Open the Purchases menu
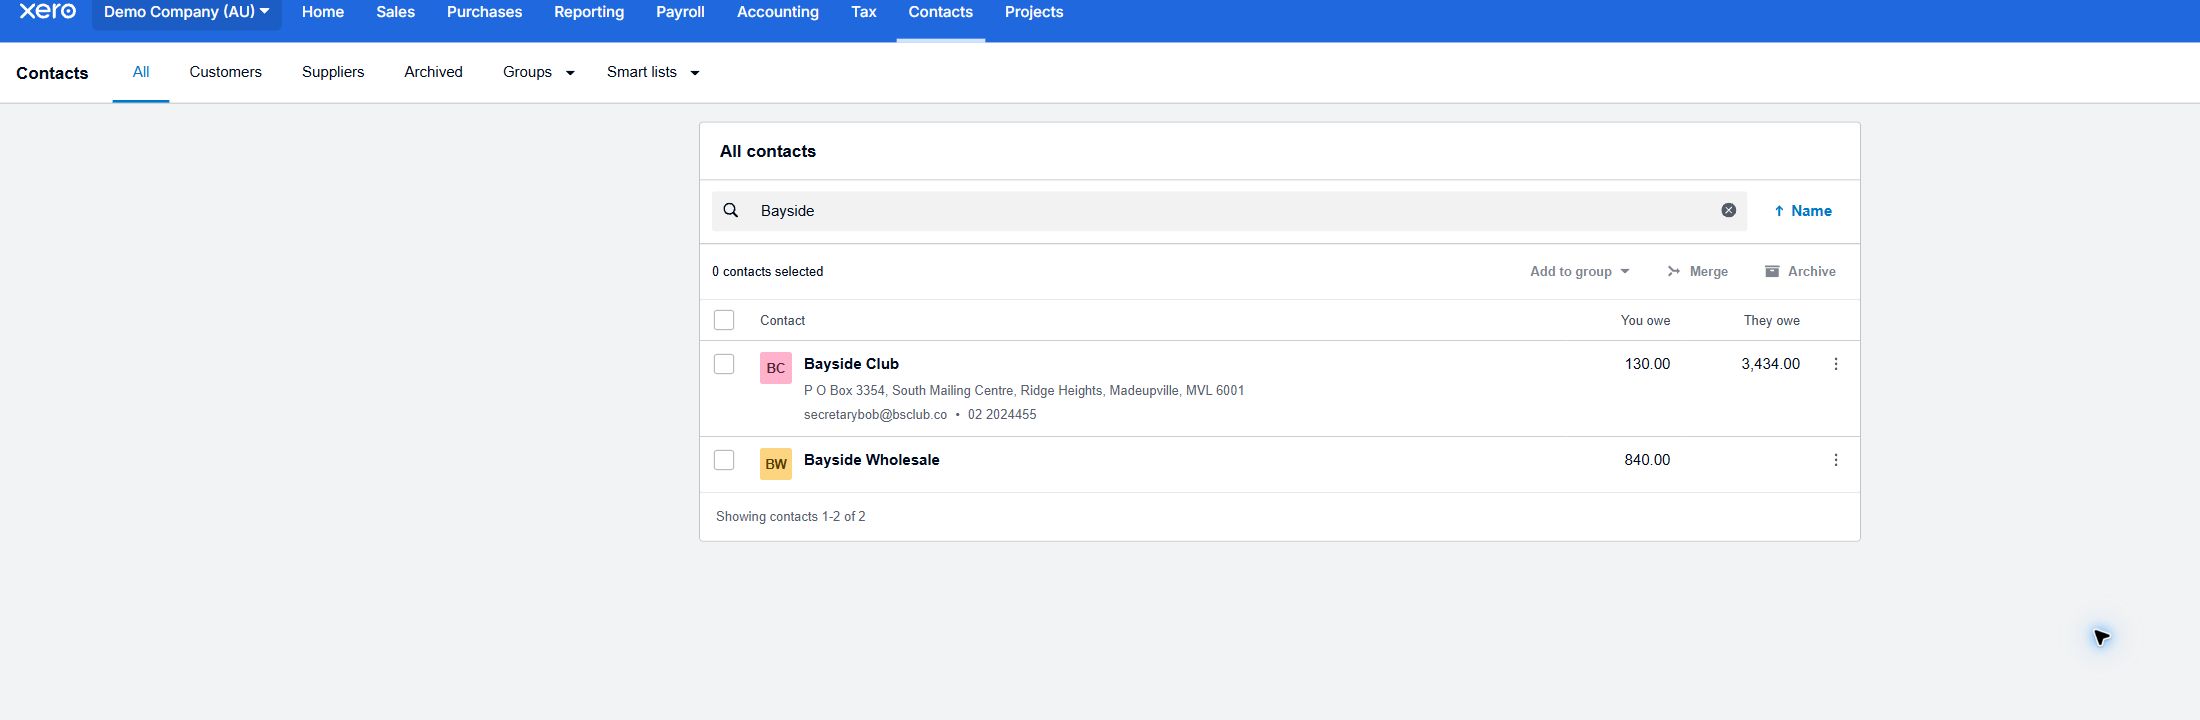Image resolution: width=2200 pixels, height=720 pixels. [x=484, y=12]
